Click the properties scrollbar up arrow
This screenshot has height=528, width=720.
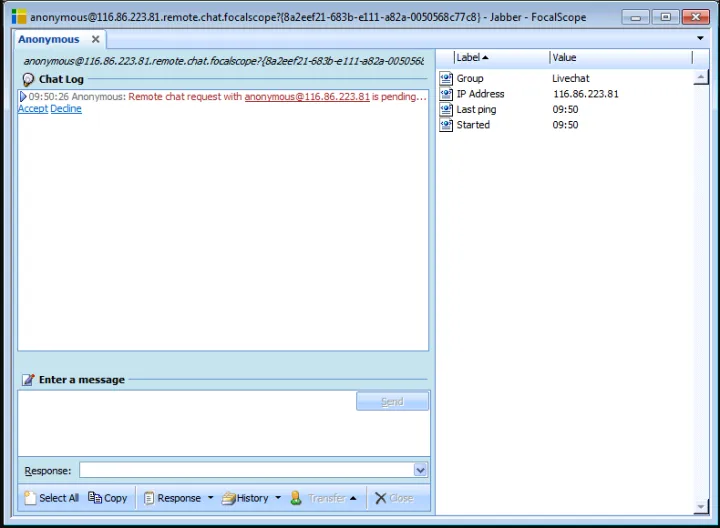[x=701, y=77]
